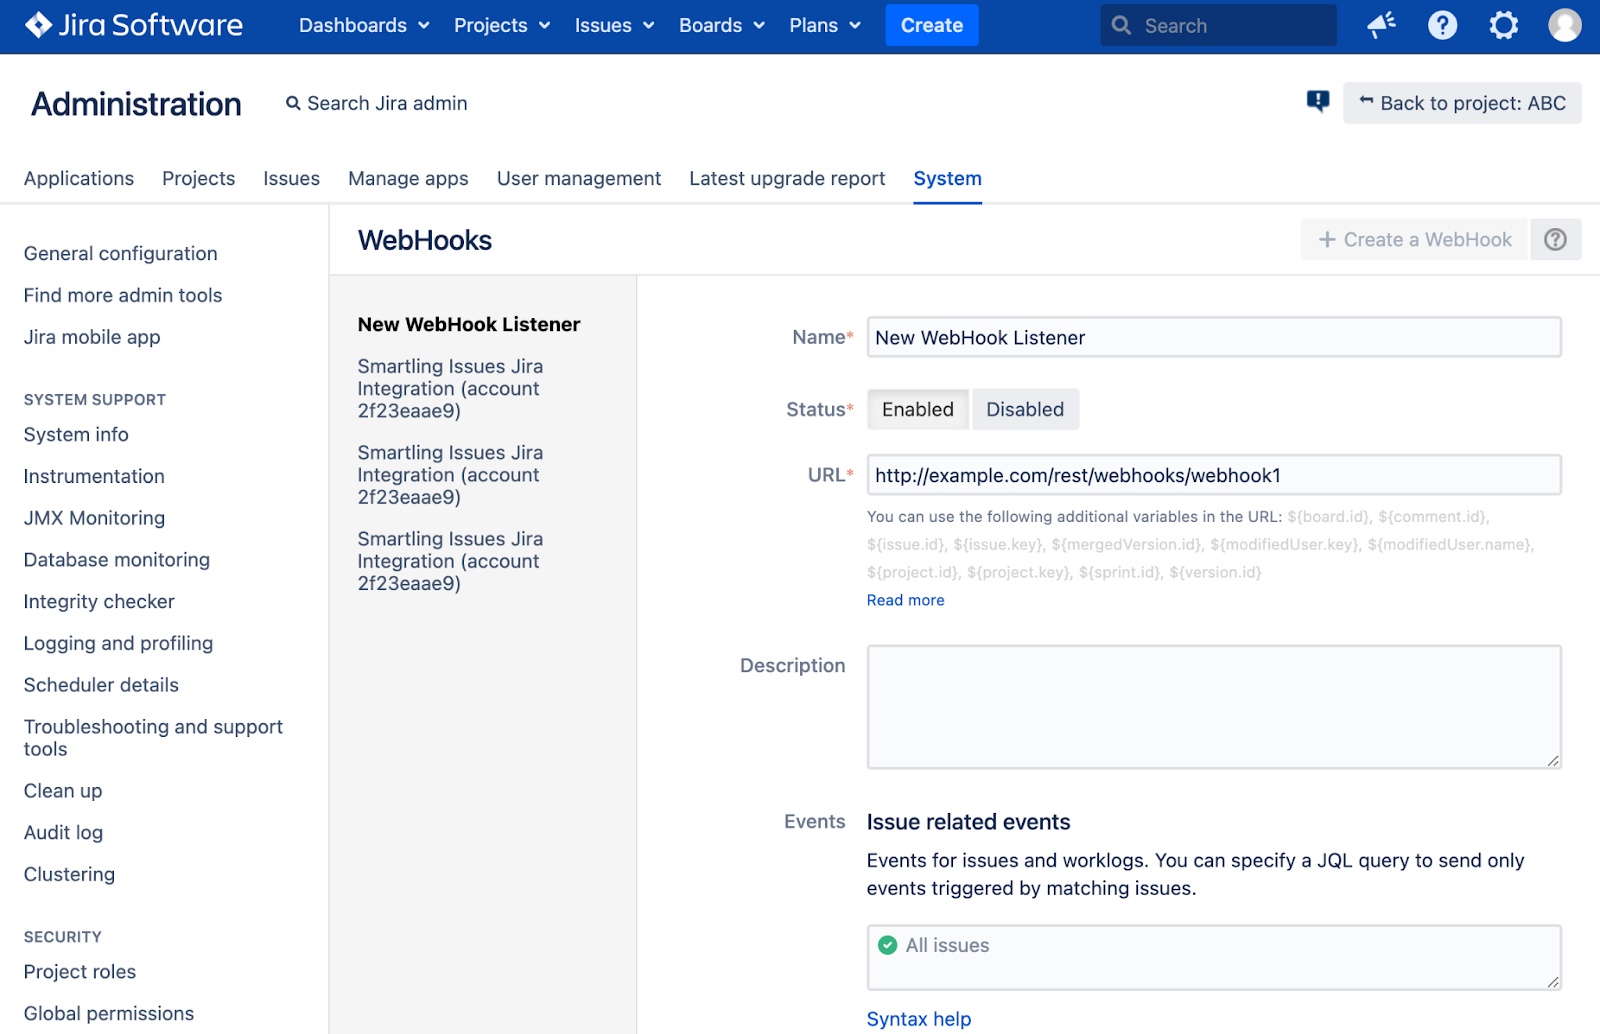Viewport: 1600px width, 1034px height.
Task: Open the Jira Software home logo
Action: (133, 25)
